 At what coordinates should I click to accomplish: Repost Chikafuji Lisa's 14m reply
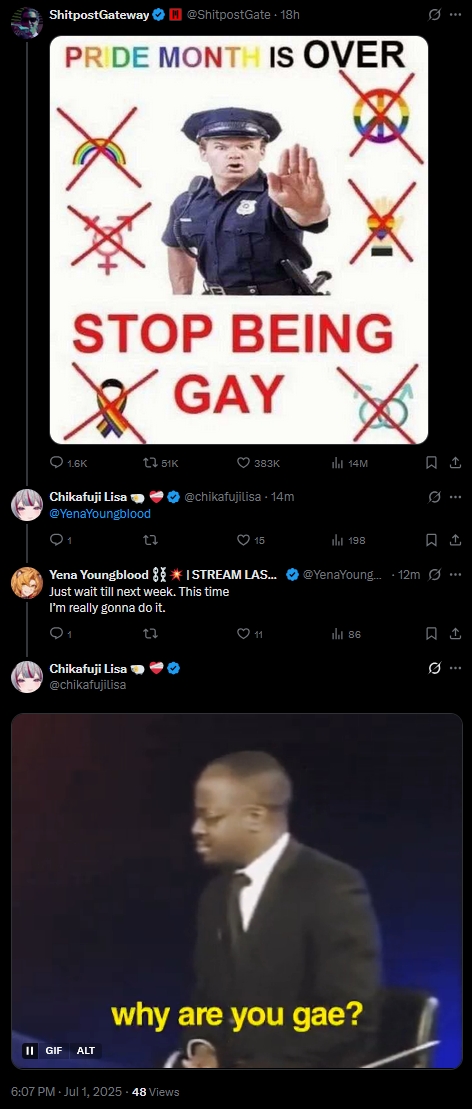[x=150, y=540]
